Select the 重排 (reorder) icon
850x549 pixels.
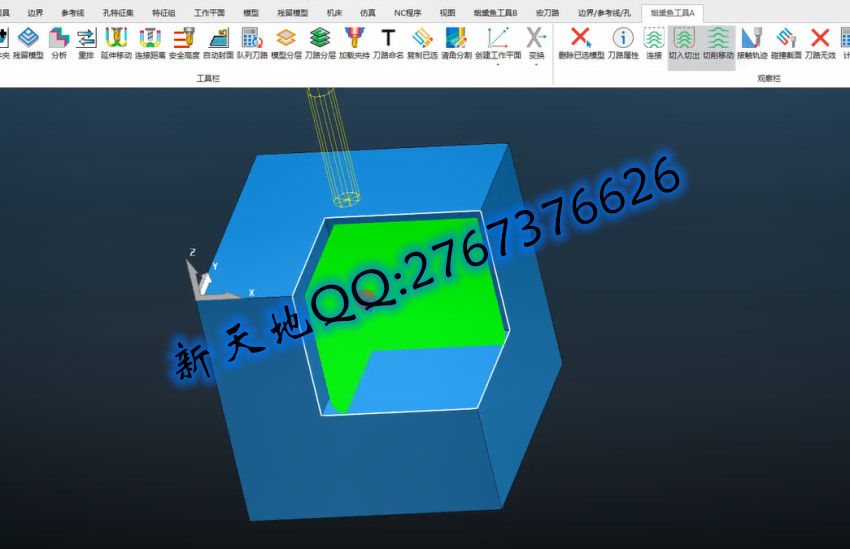click(86, 43)
